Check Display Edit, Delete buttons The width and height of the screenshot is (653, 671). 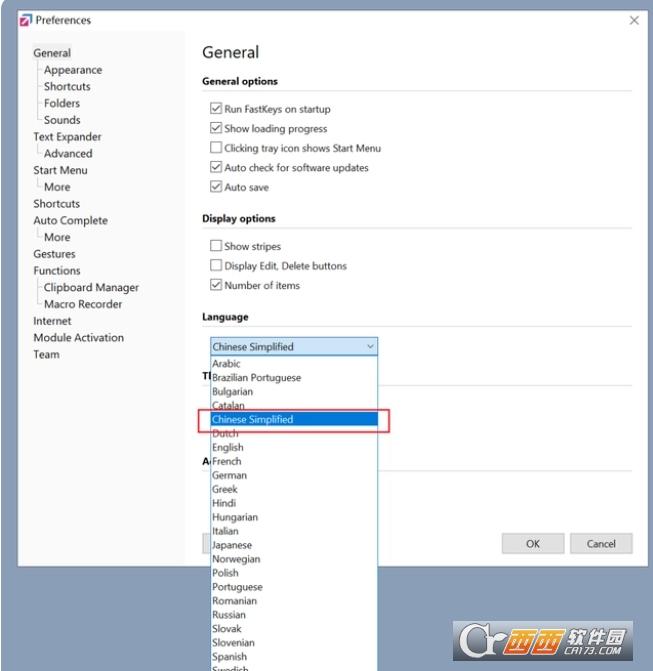point(216,265)
